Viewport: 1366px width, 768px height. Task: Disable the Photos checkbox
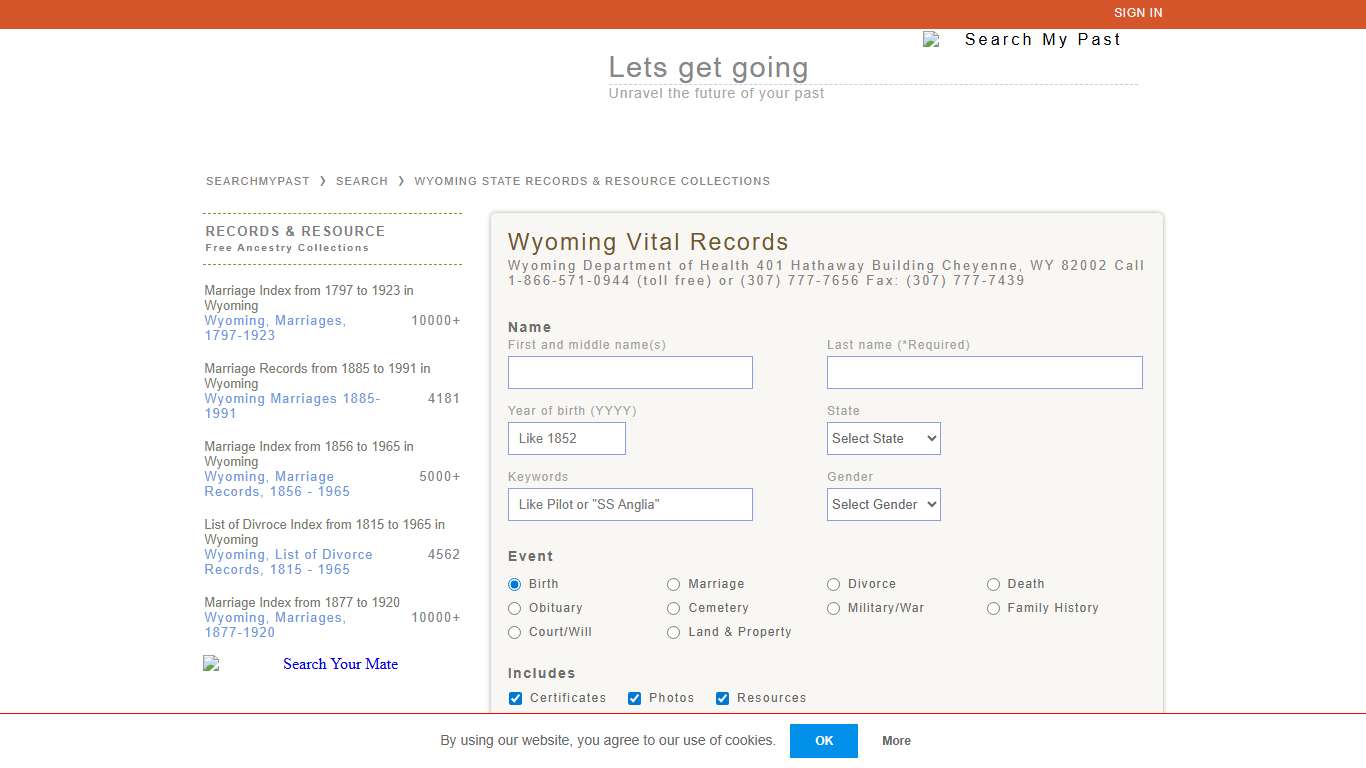tap(634, 698)
